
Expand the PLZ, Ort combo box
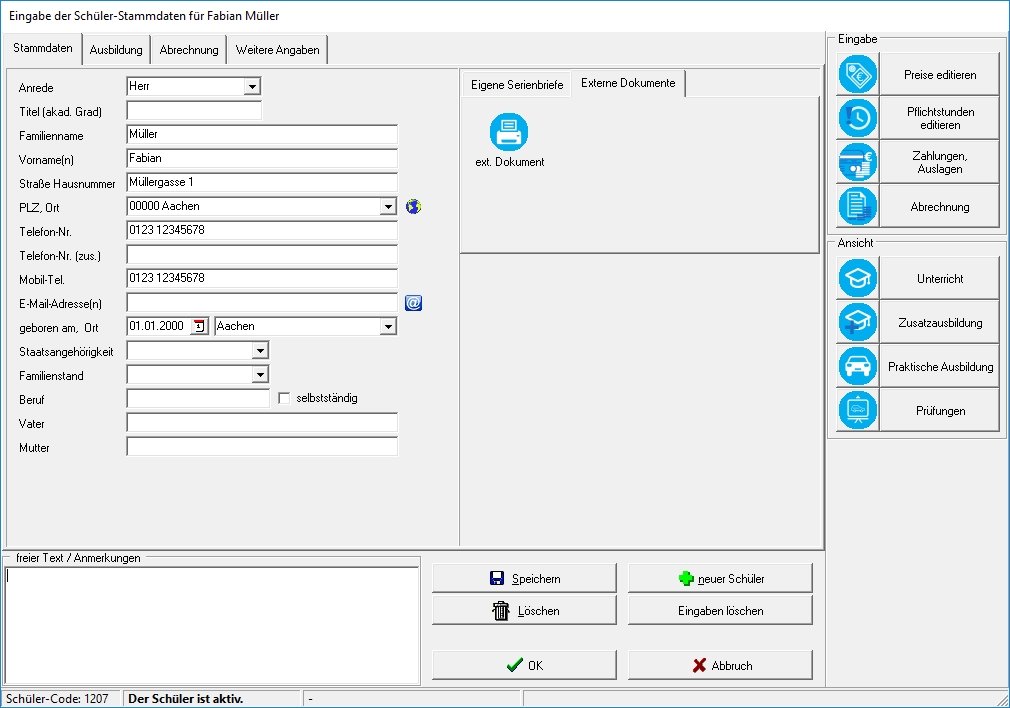pyautogui.click(x=388, y=207)
